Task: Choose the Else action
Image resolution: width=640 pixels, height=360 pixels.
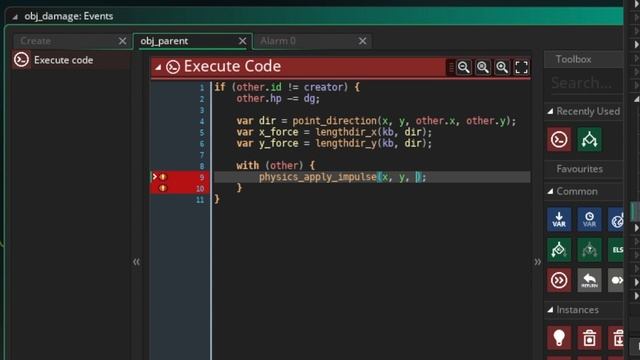Action: click(x=616, y=250)
